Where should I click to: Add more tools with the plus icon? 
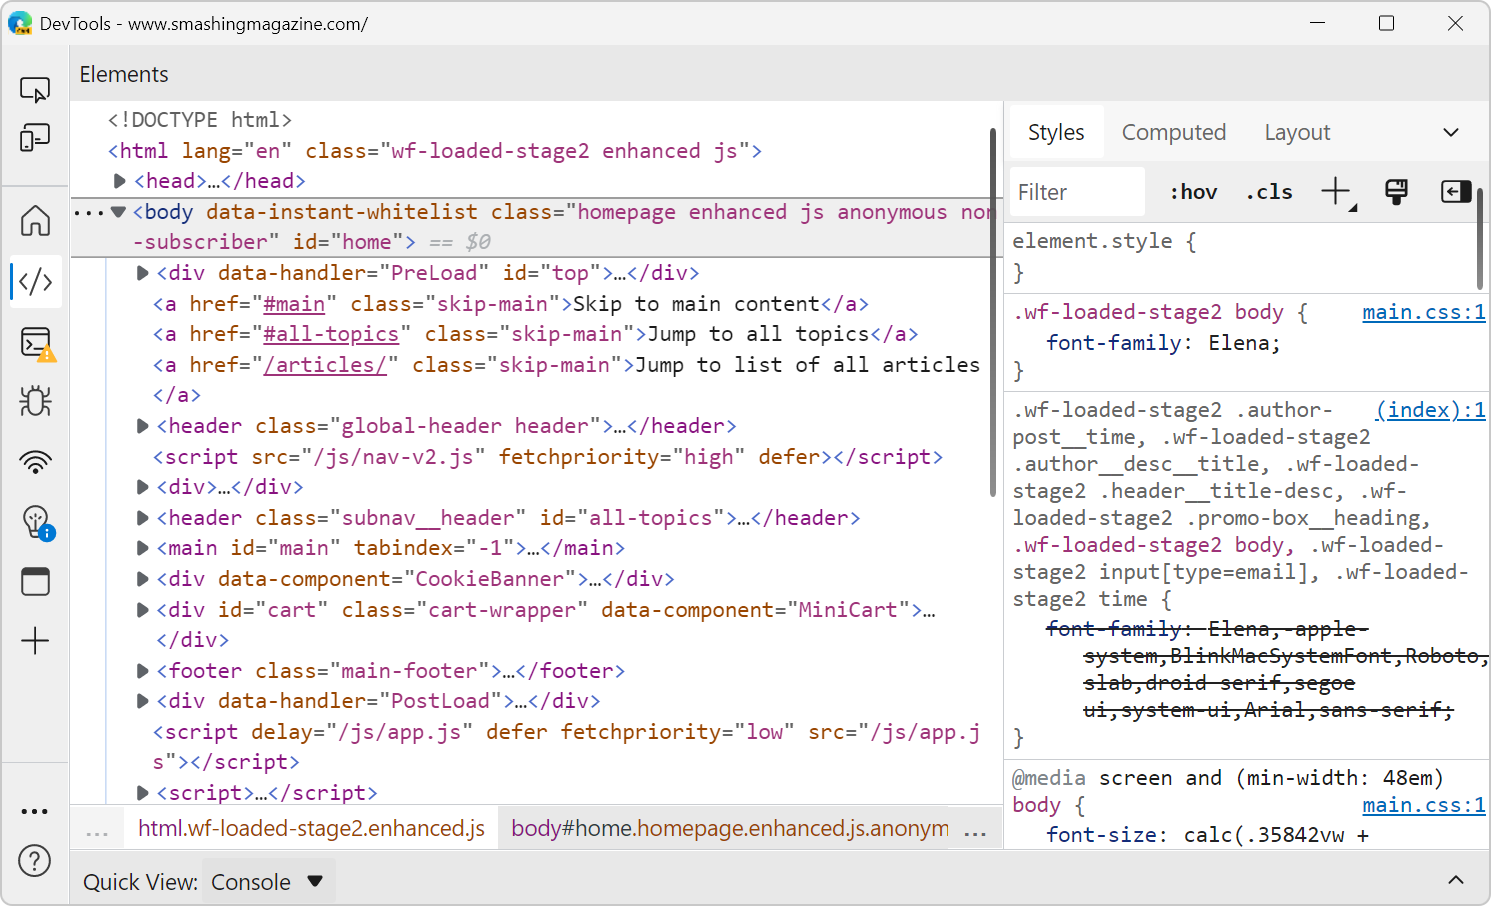(x=35, y=641)
